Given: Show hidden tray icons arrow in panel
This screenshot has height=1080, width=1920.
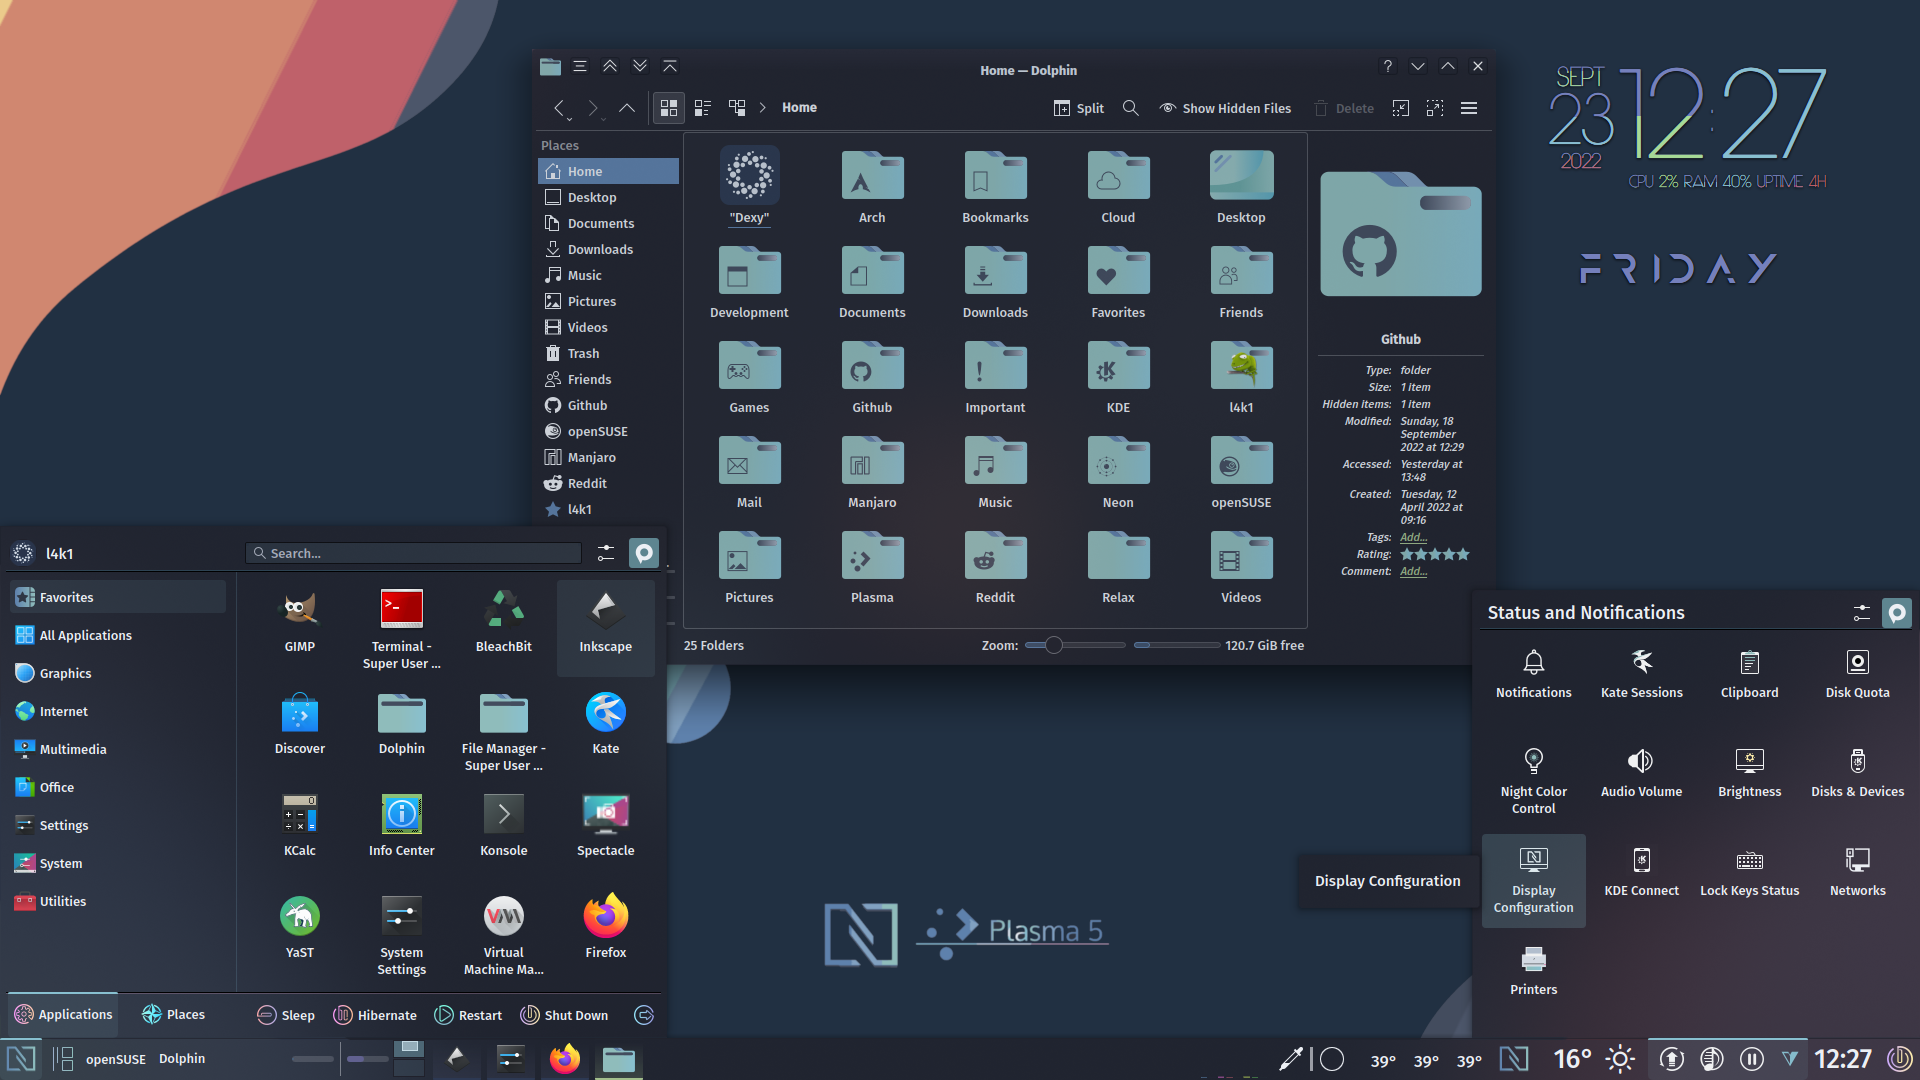Looking at the screenshot, I should (1789, 1059).
